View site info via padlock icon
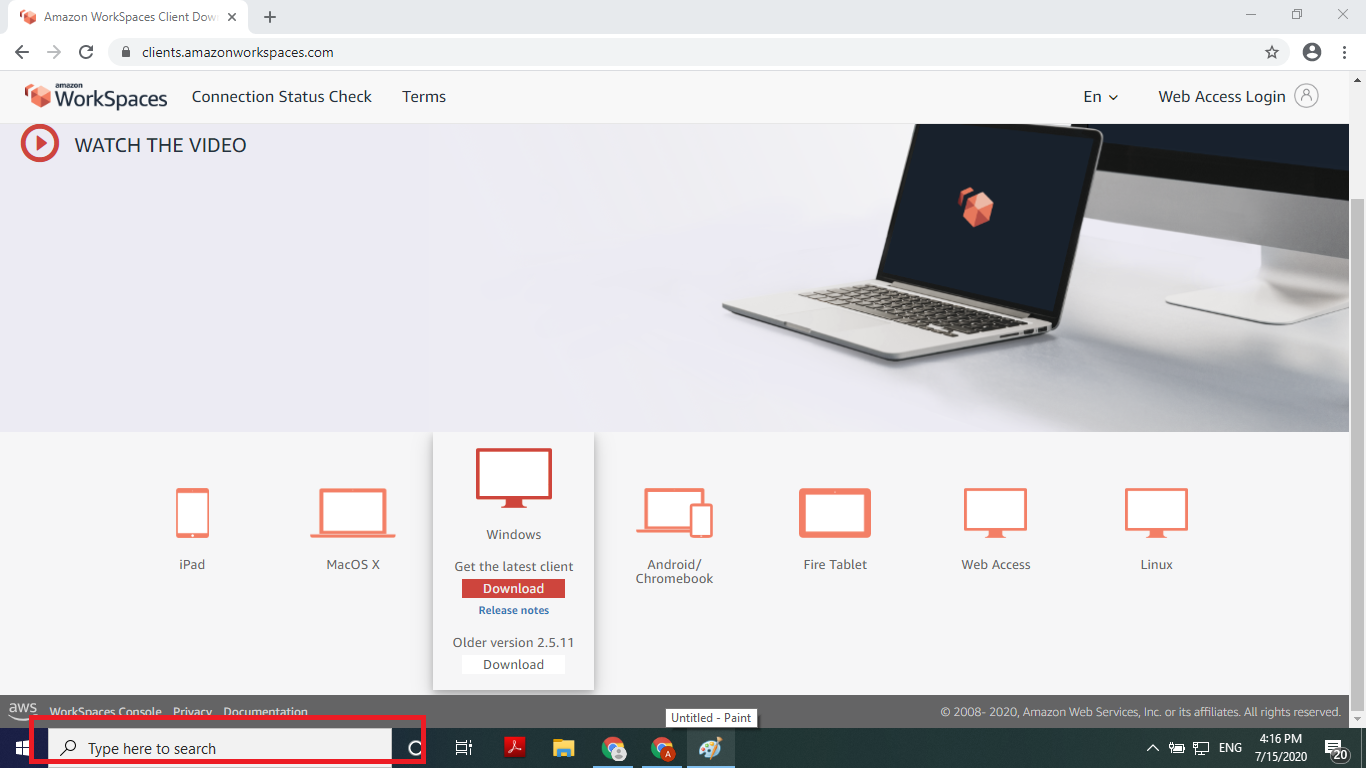 (x=125, y=52)
